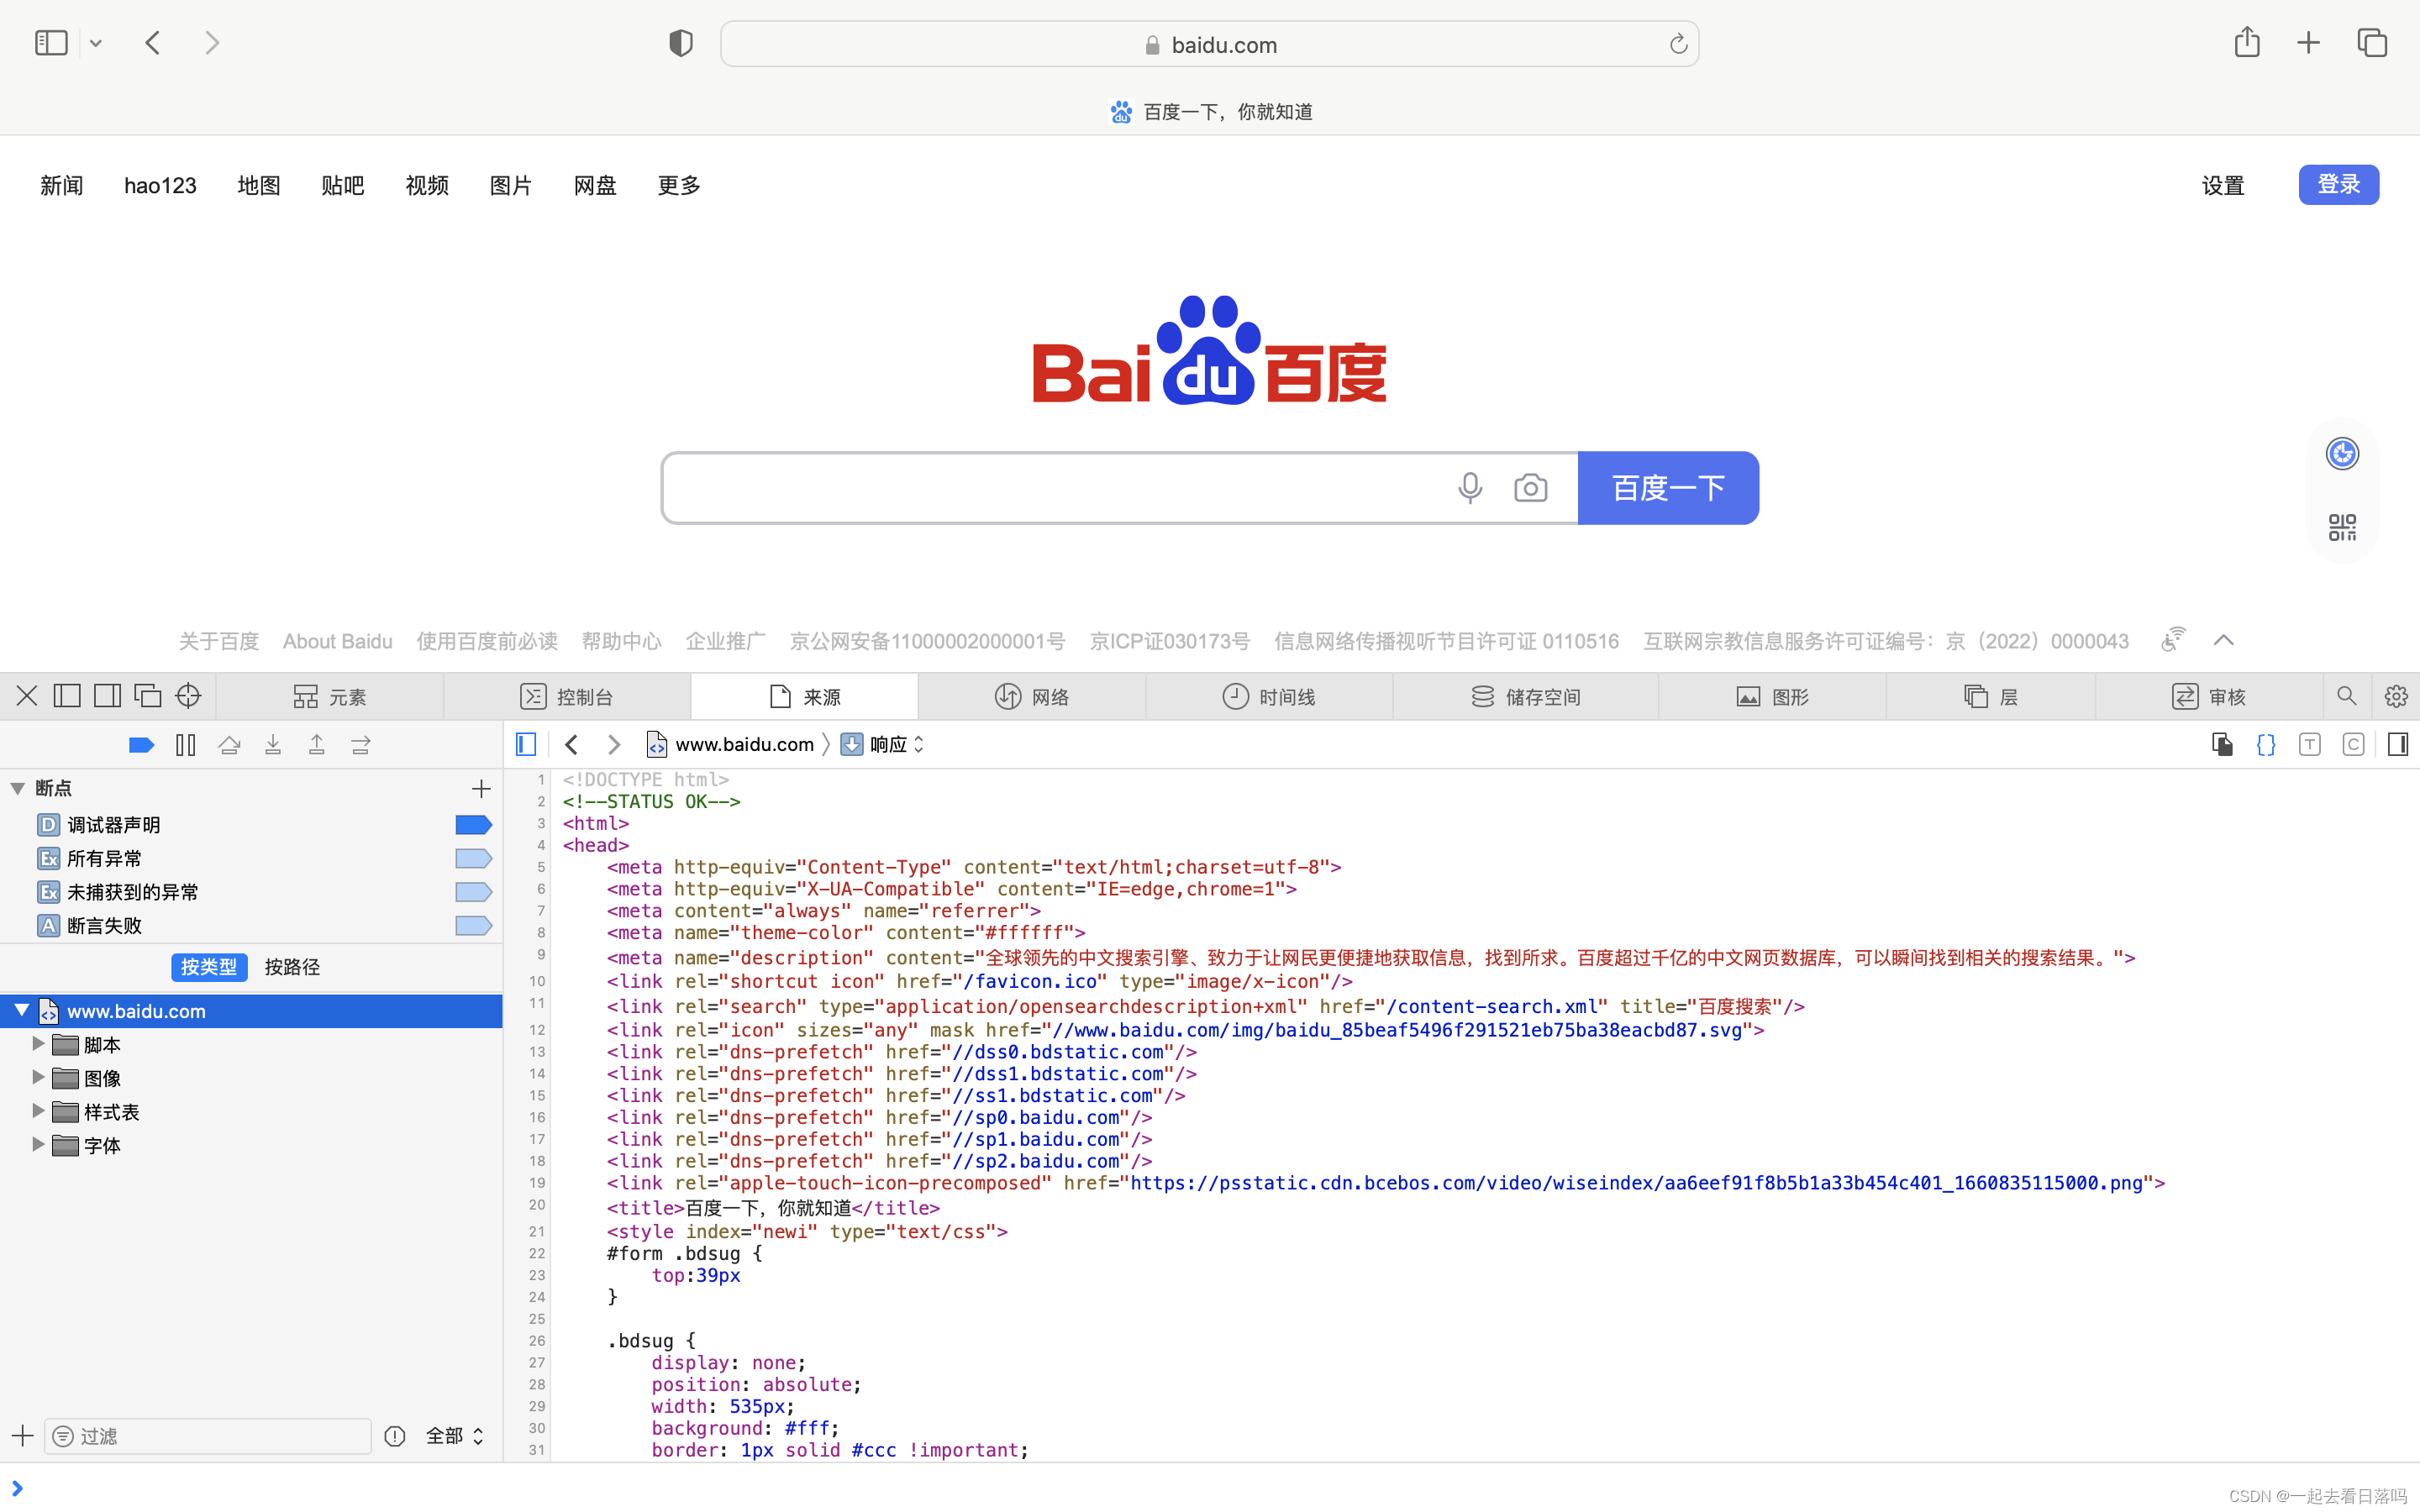
Task: Click the 过滤 filter field
Action: pos(209,1436)
